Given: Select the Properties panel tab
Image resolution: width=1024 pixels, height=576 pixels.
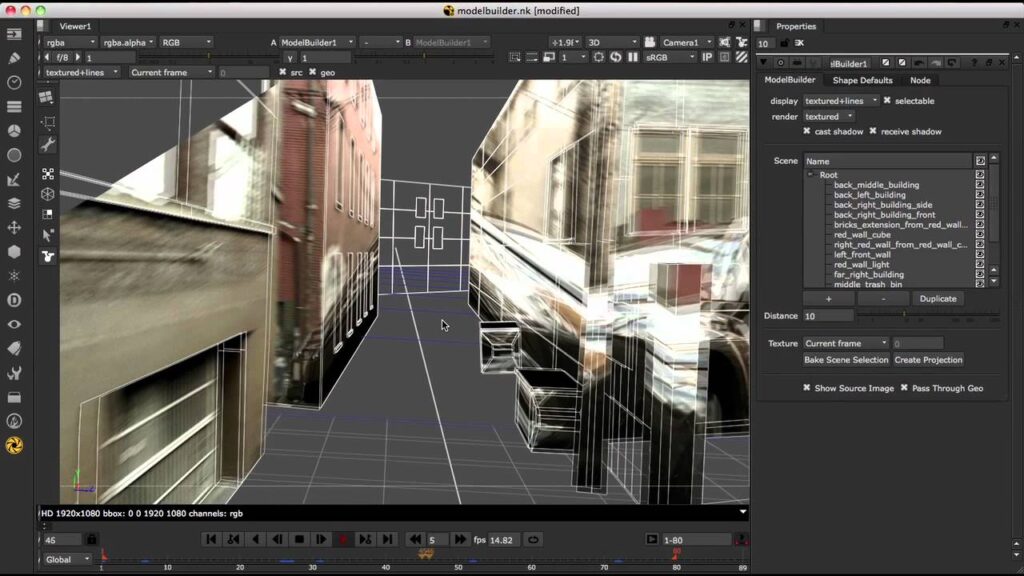Looking at the screenshot, I should click(x=795, y=26).
